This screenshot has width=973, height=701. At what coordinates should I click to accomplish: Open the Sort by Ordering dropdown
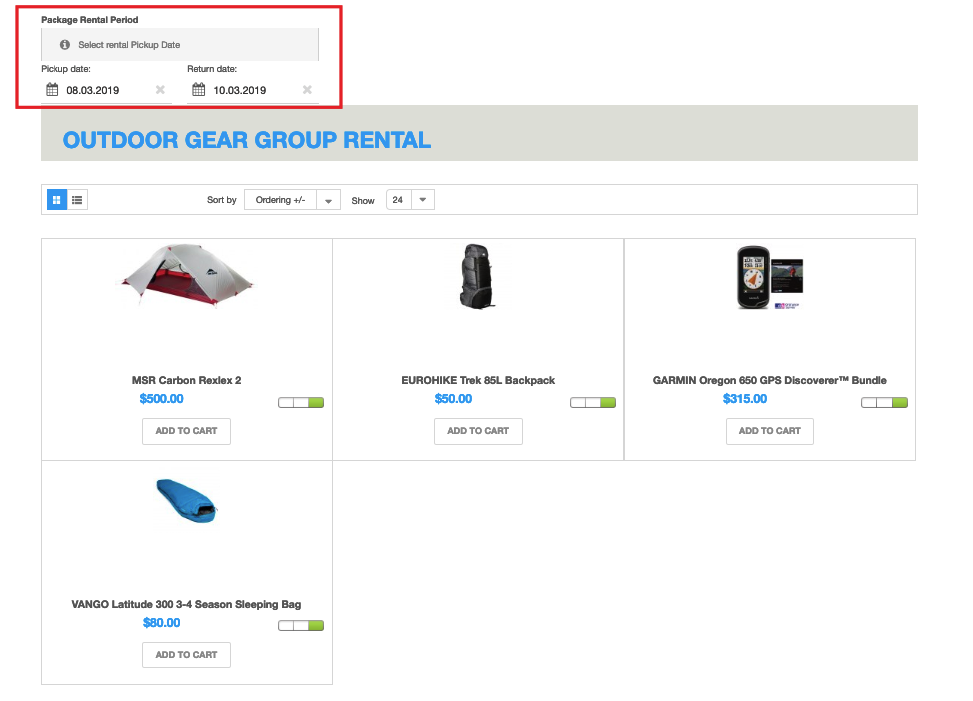click(292, 200)
